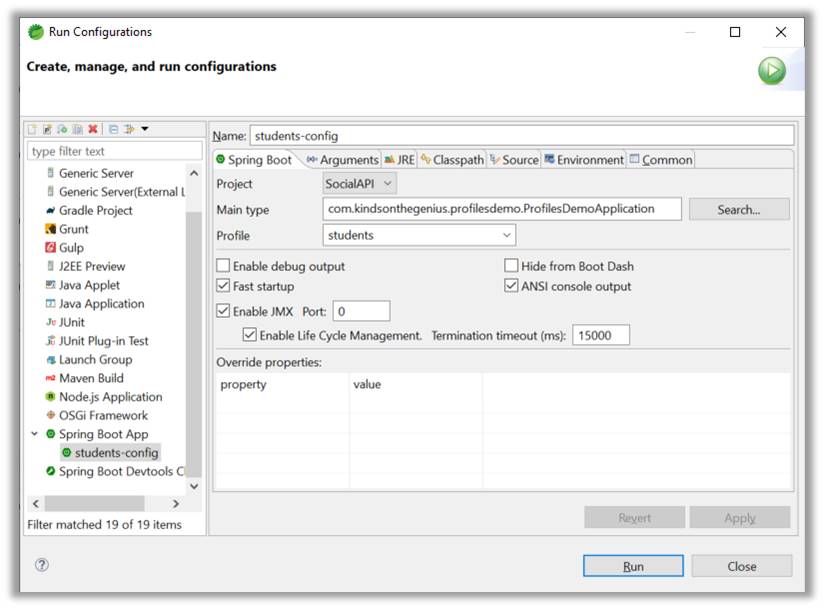The image size is (824, 609).
Task: Open the Project dropdown showing SocialAPI
Action: pyautogui.click(x=360, y=184)
